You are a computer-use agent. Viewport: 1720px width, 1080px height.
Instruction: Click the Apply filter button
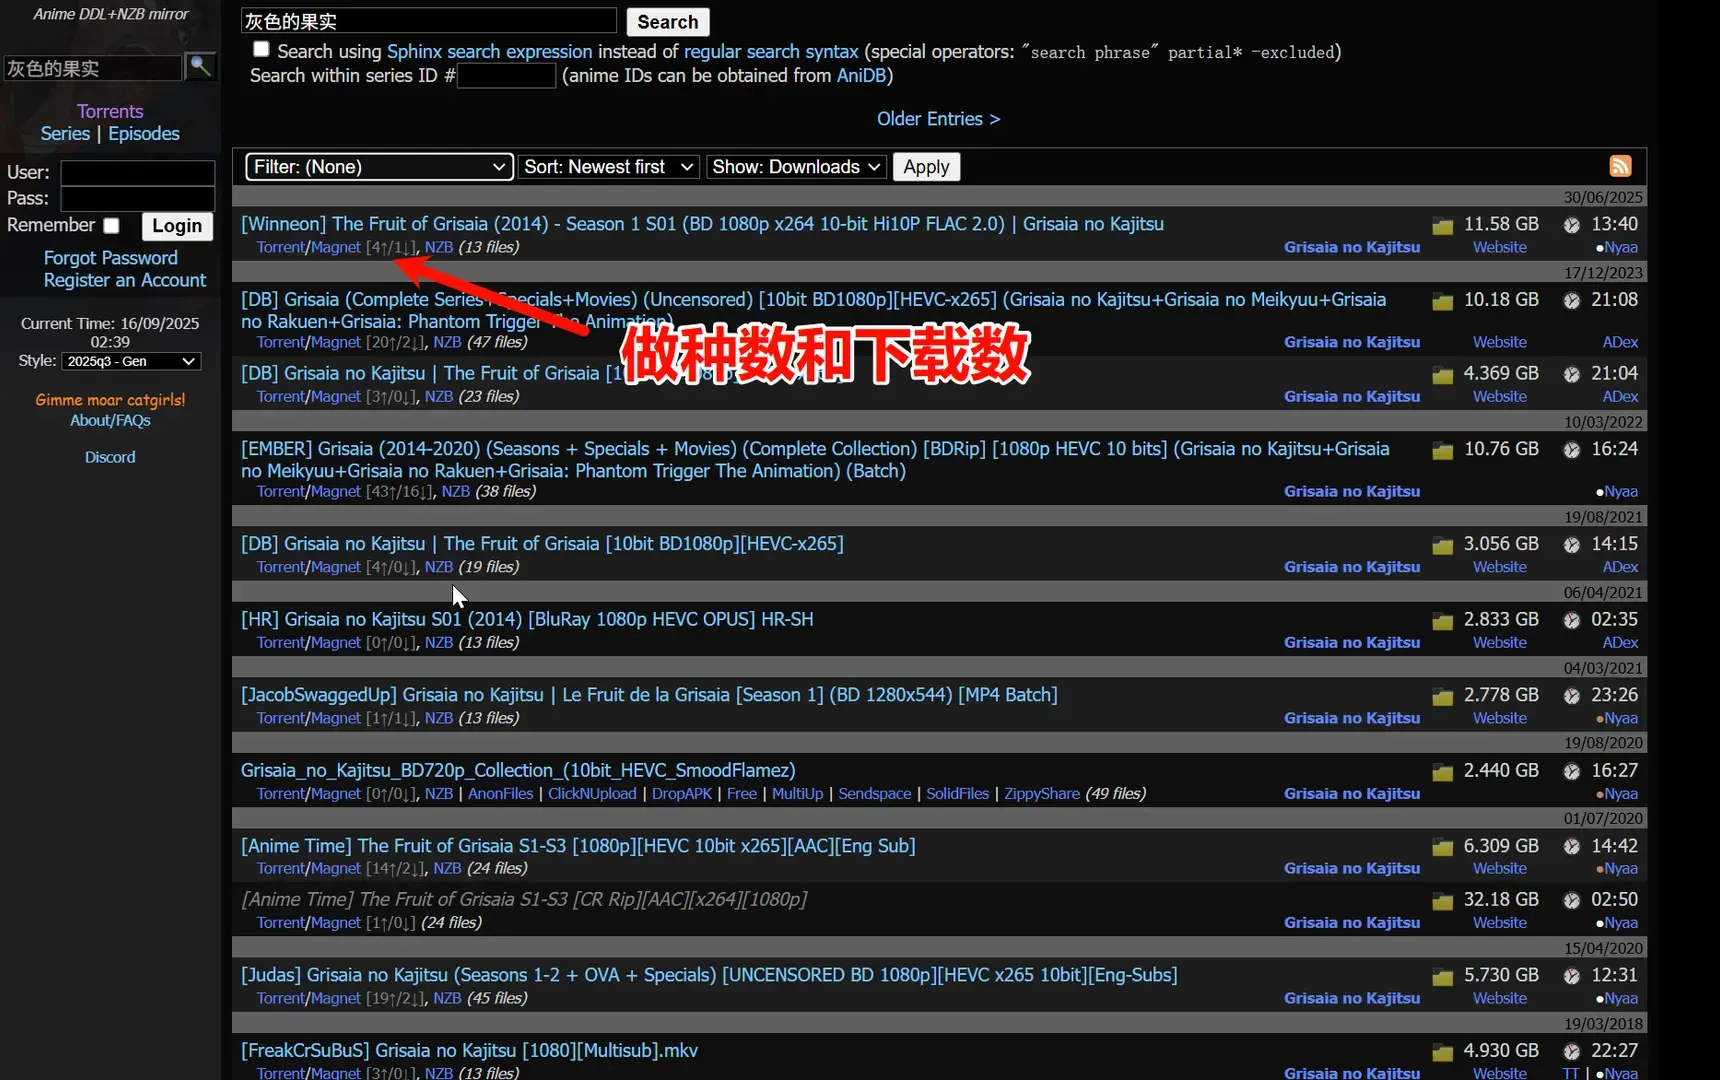[x=926, y=167]
